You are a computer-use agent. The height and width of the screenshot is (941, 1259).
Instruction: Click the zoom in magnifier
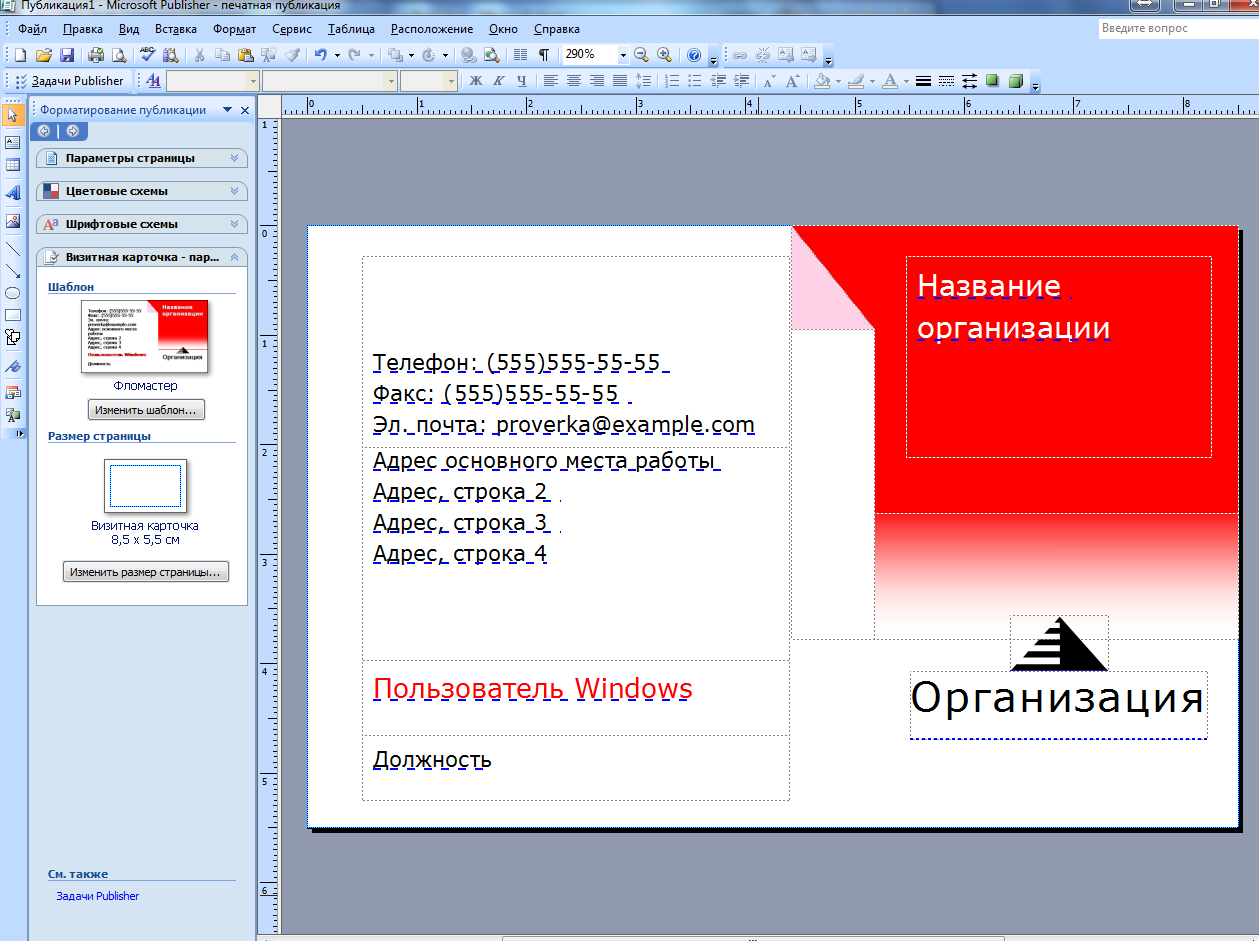tap(664, 55)
